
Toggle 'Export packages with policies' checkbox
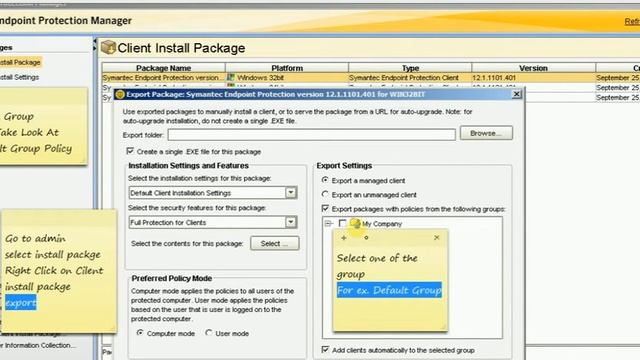325,209
